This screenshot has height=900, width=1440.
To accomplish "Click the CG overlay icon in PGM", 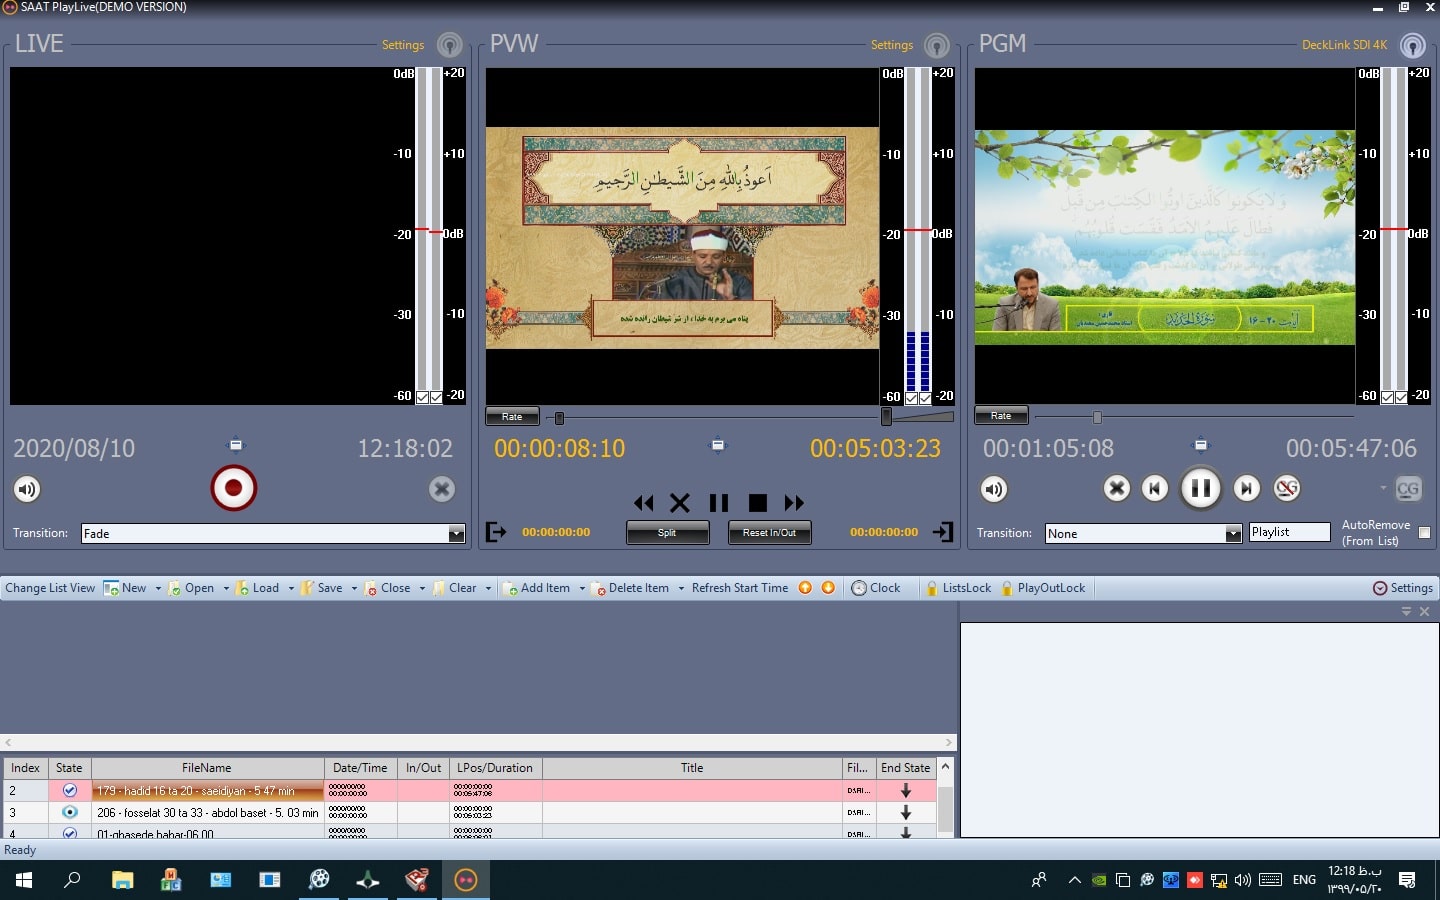I will coord(1408,489).
